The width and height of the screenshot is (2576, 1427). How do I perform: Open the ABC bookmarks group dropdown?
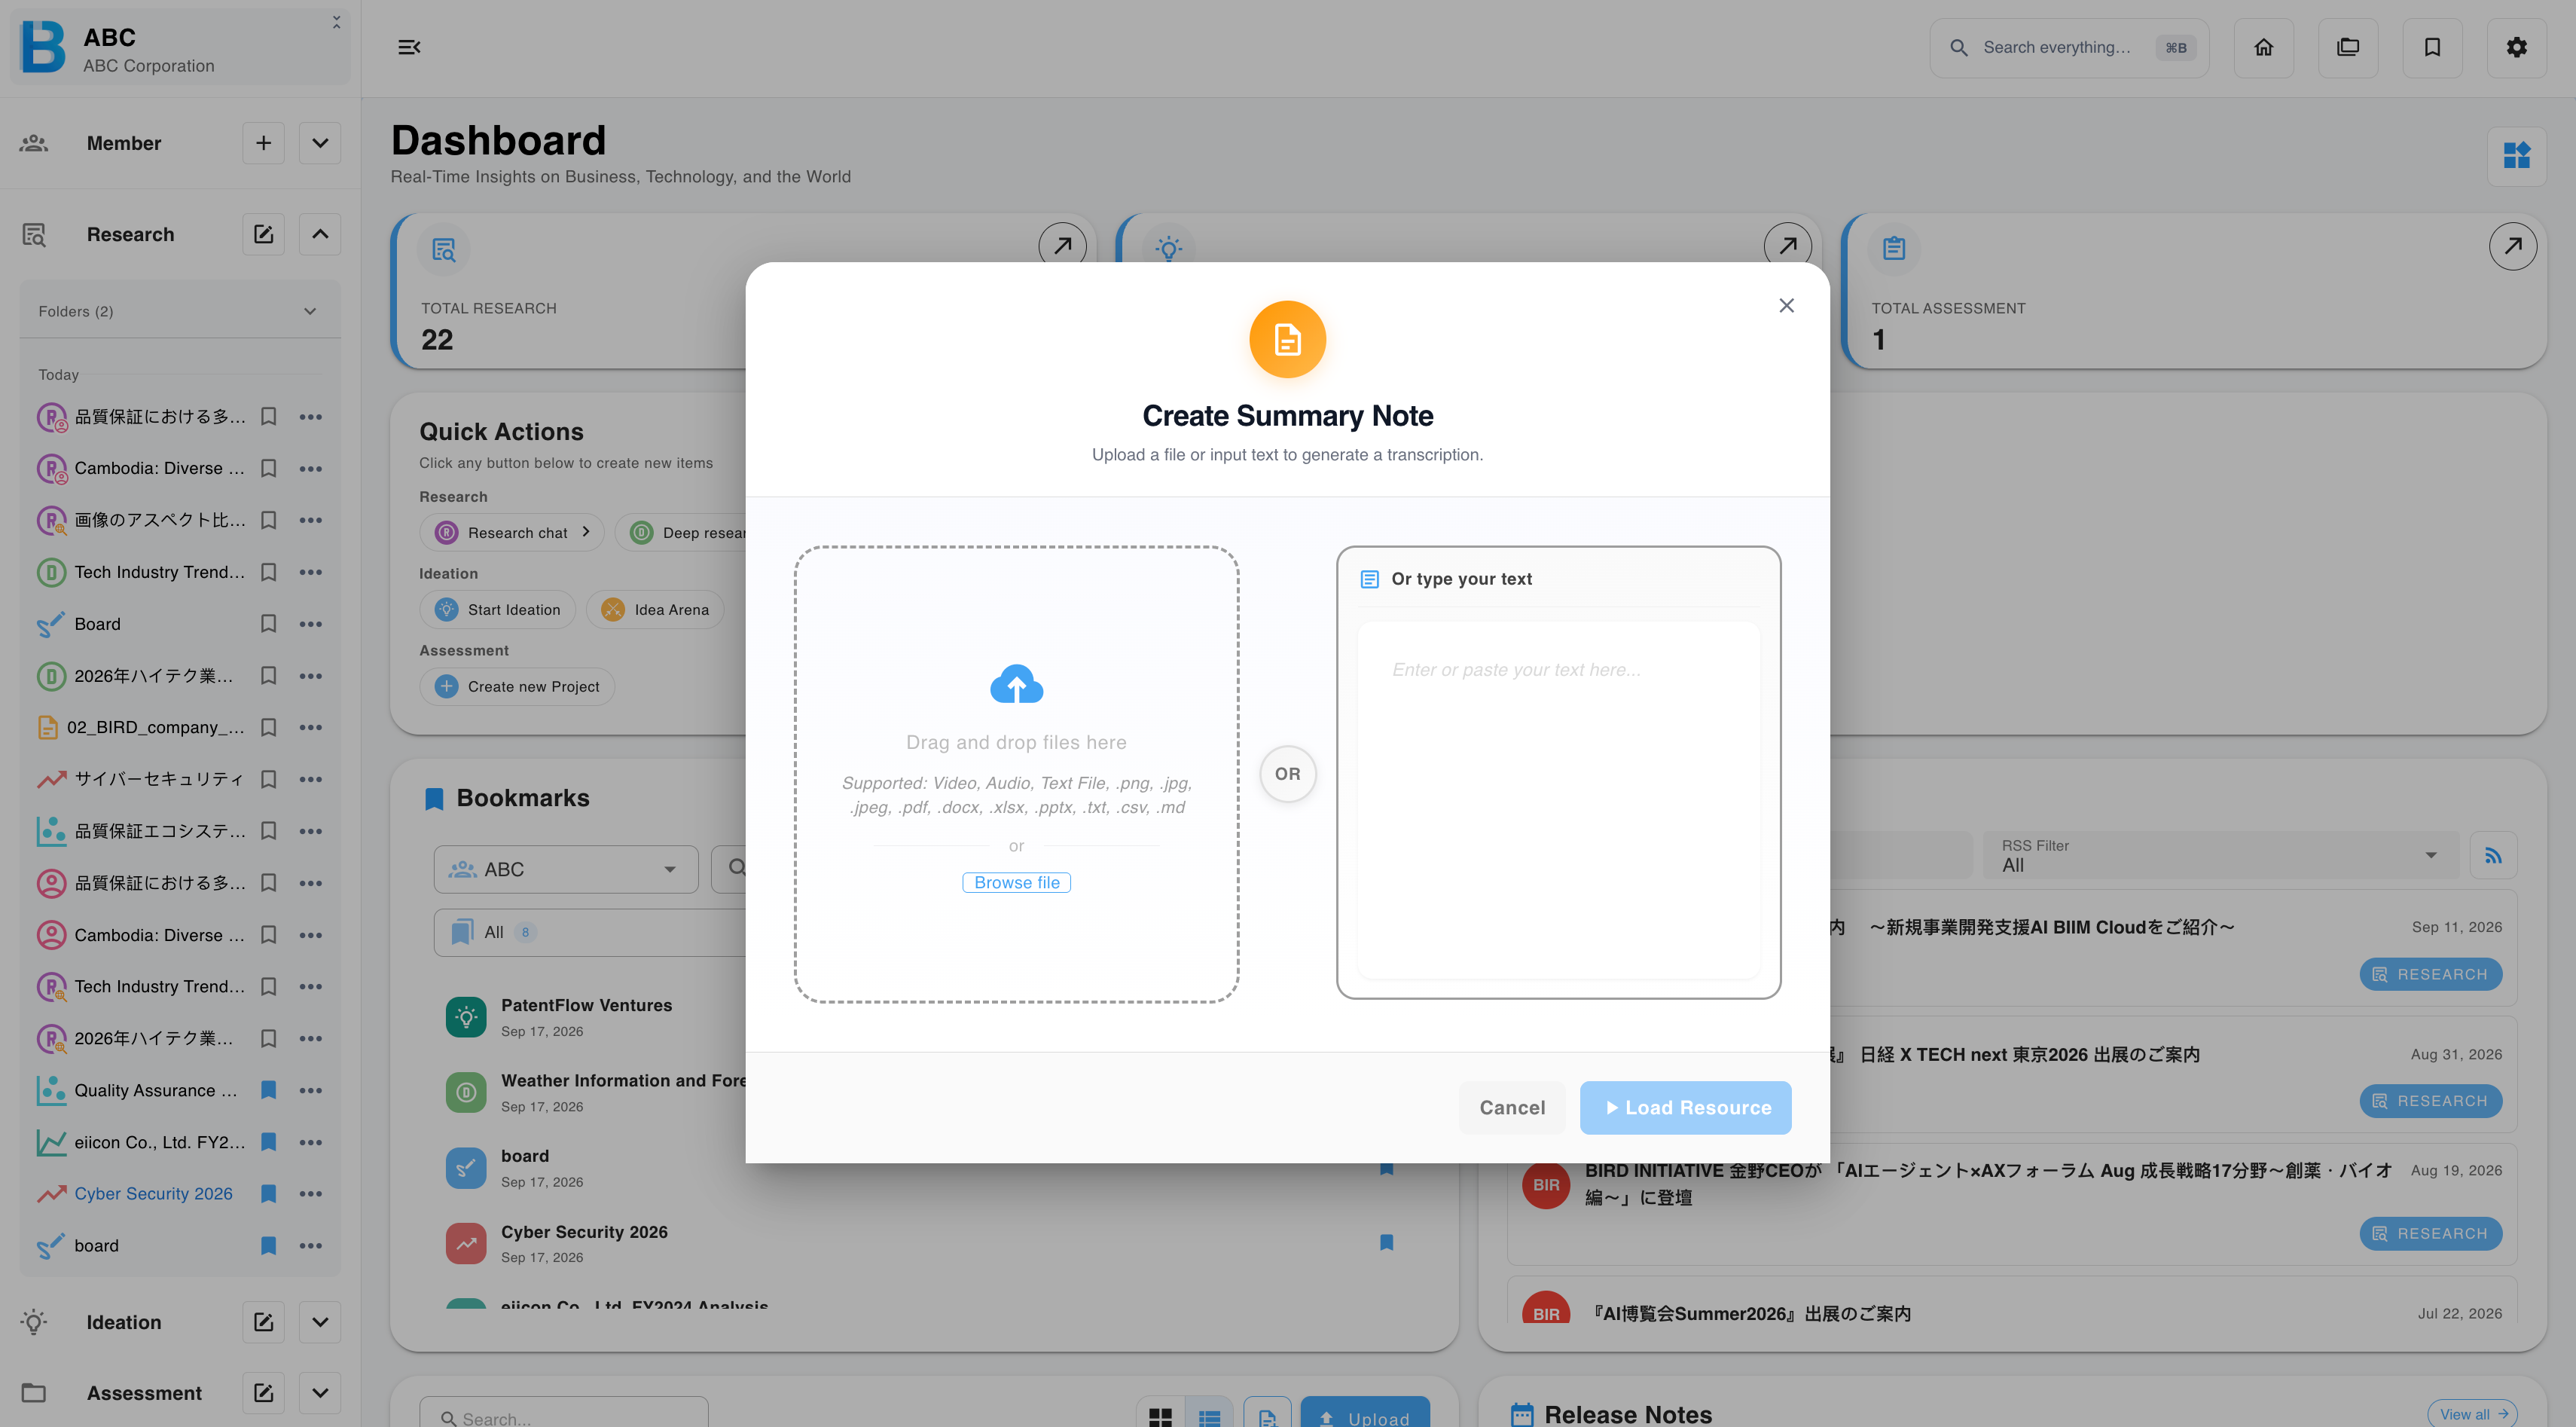point(565,869)
